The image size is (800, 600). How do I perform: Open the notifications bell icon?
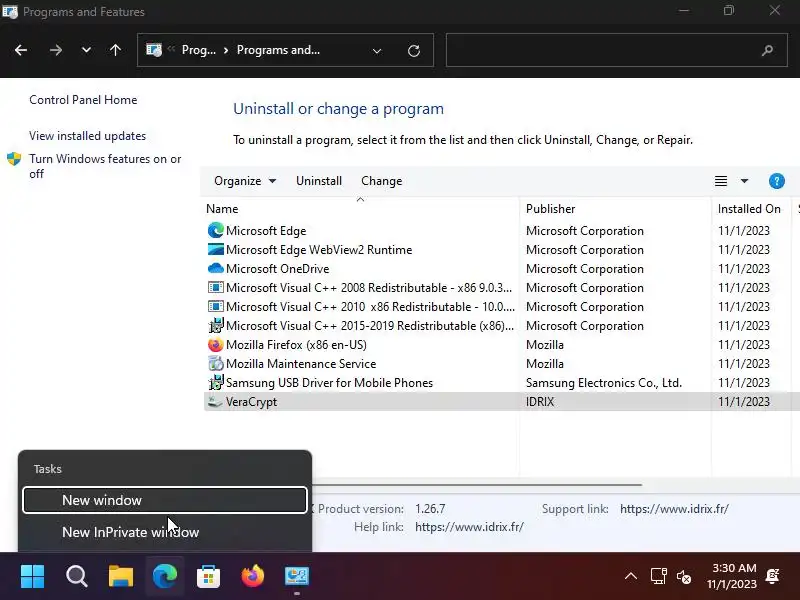(773, 577)
